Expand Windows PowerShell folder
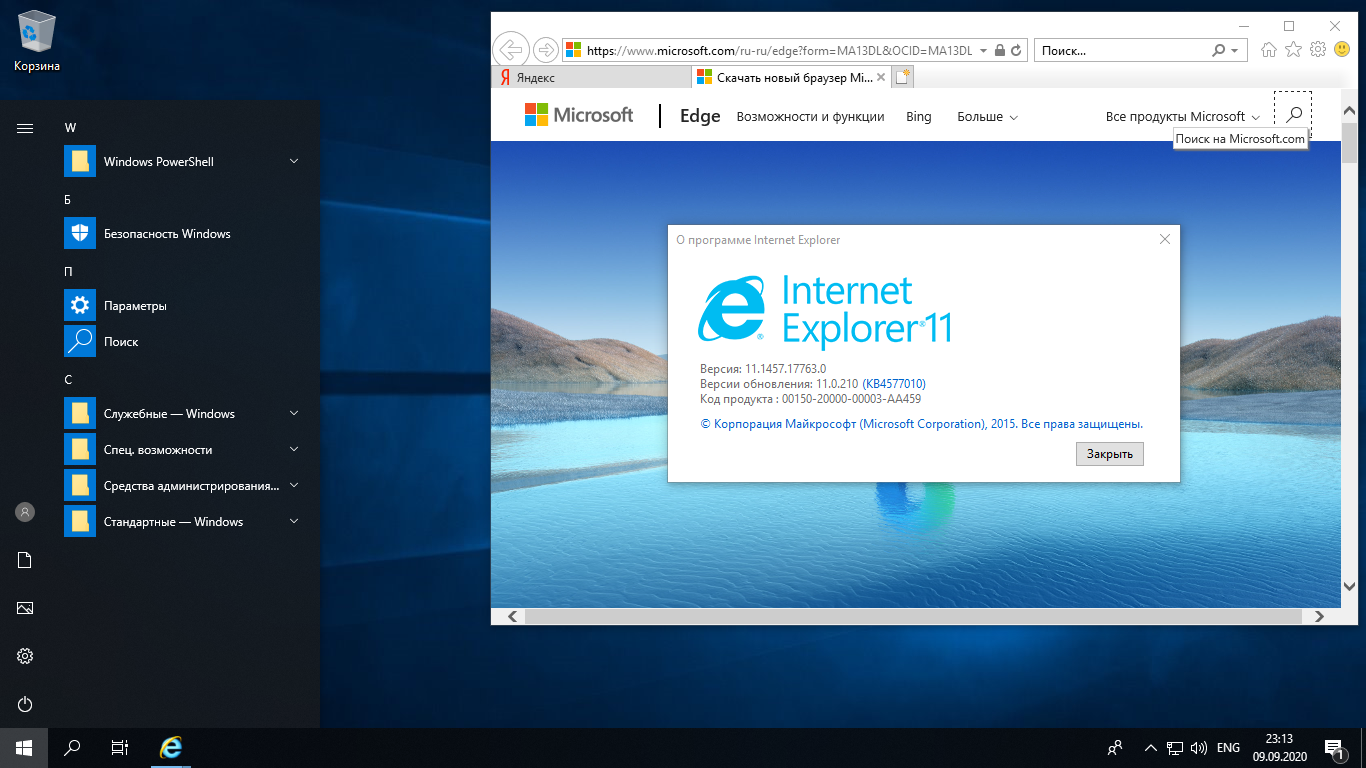1366x768 pixels. pos(294,161)
